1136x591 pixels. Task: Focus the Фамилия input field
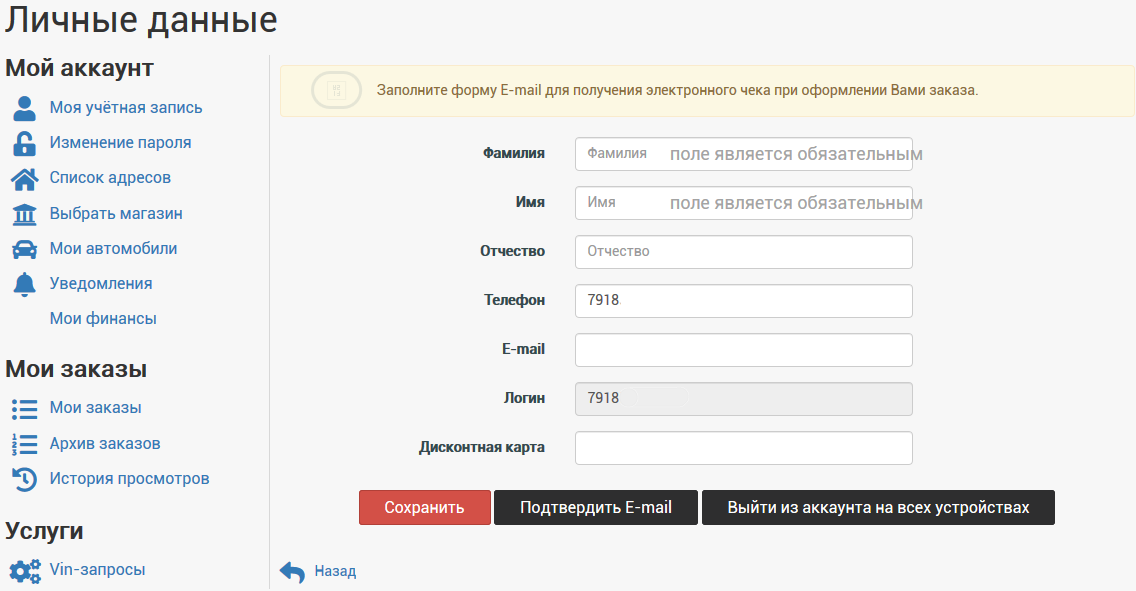point(743,154)
